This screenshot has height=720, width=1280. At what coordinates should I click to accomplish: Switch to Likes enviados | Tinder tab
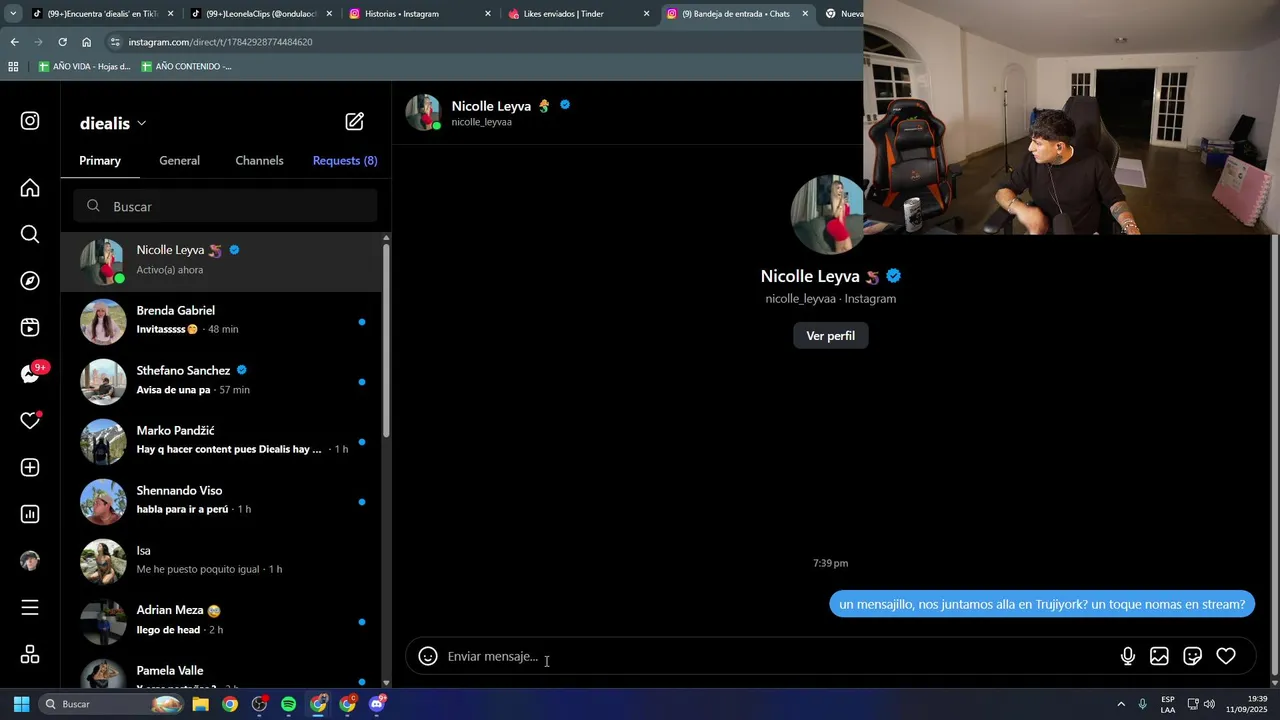[578, 14]
